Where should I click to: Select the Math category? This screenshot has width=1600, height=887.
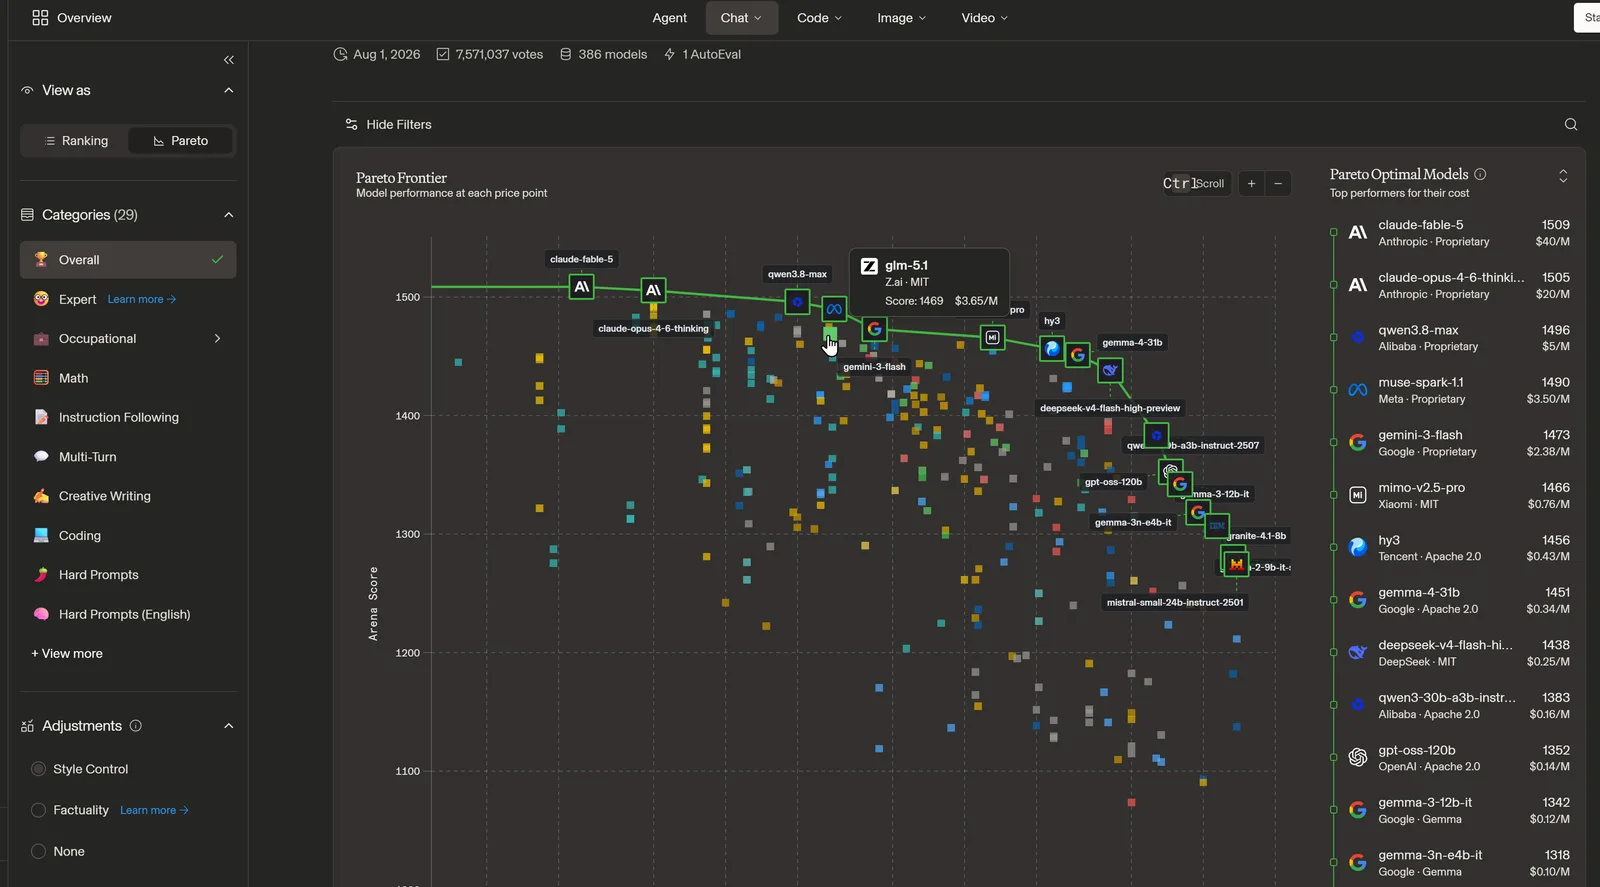128,378
